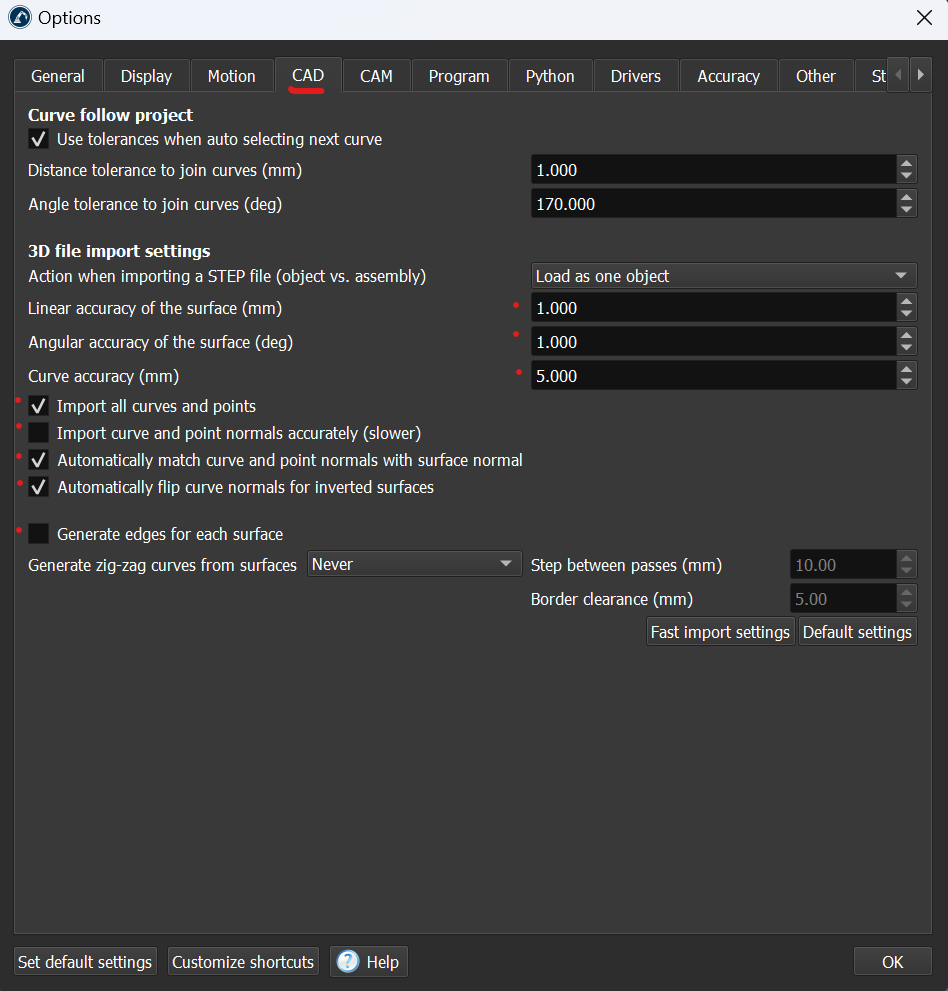Decrease Angular accuracy with down arrow
The height and width of the screenshot is (991, 948).
coord(906,349)
